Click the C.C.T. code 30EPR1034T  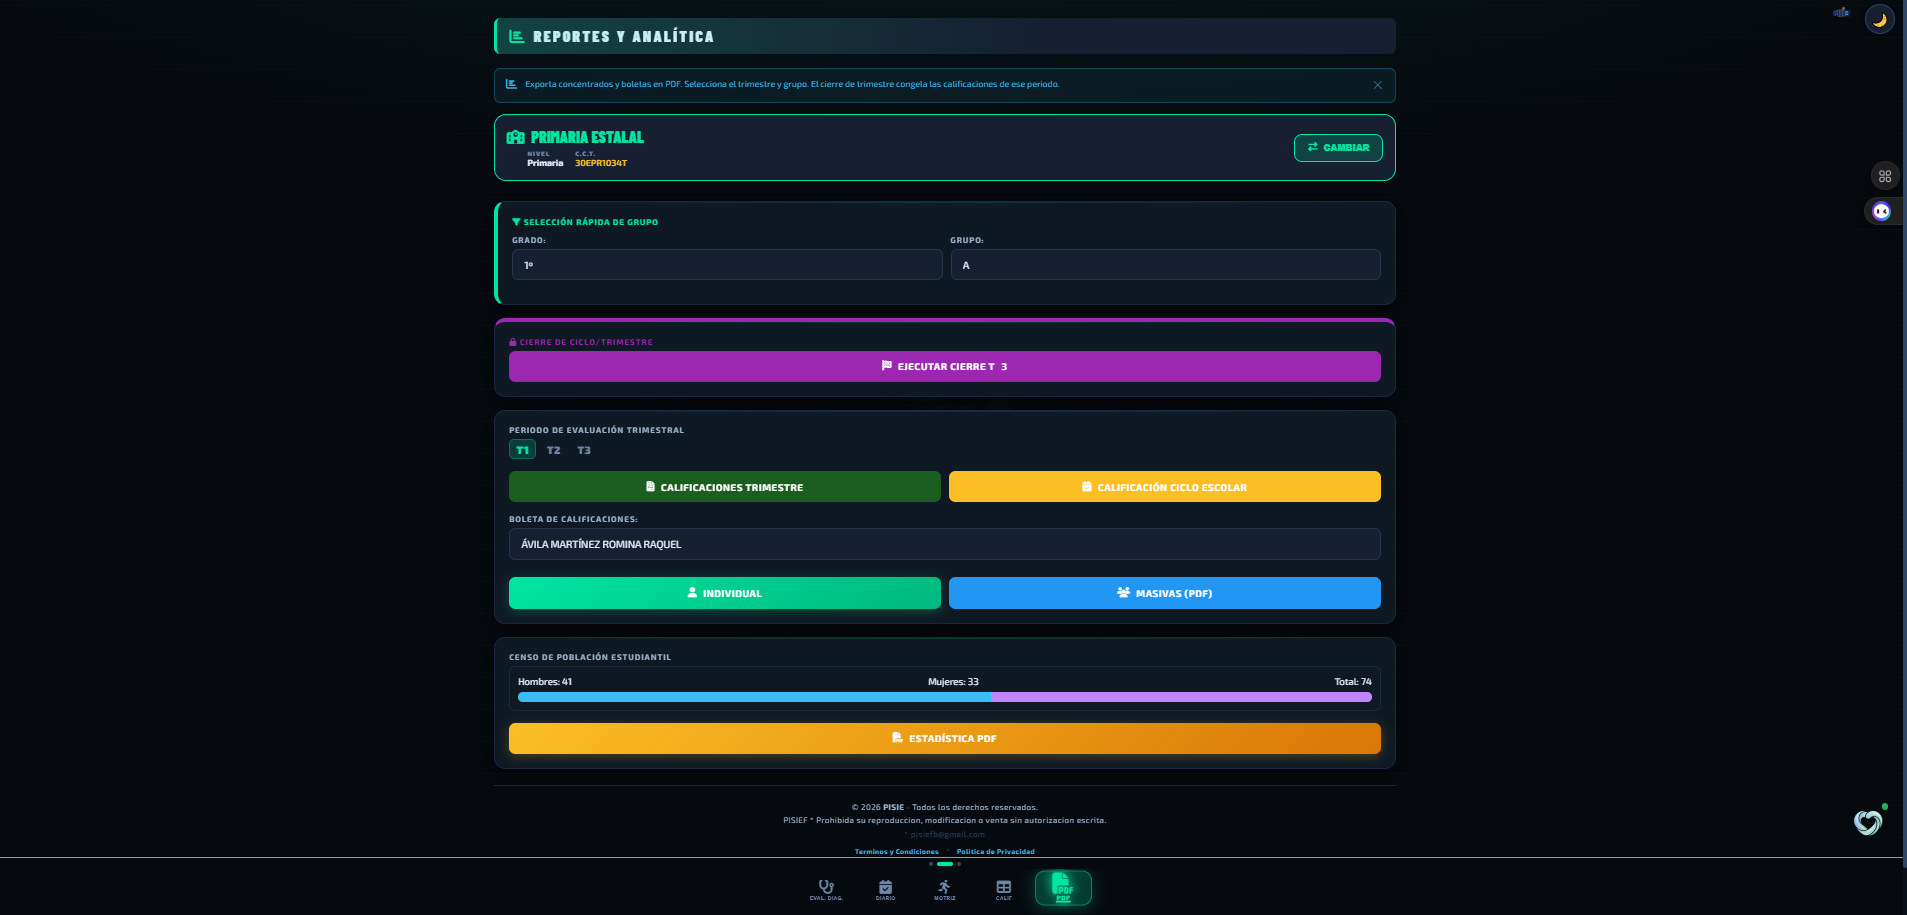point(601,163)
